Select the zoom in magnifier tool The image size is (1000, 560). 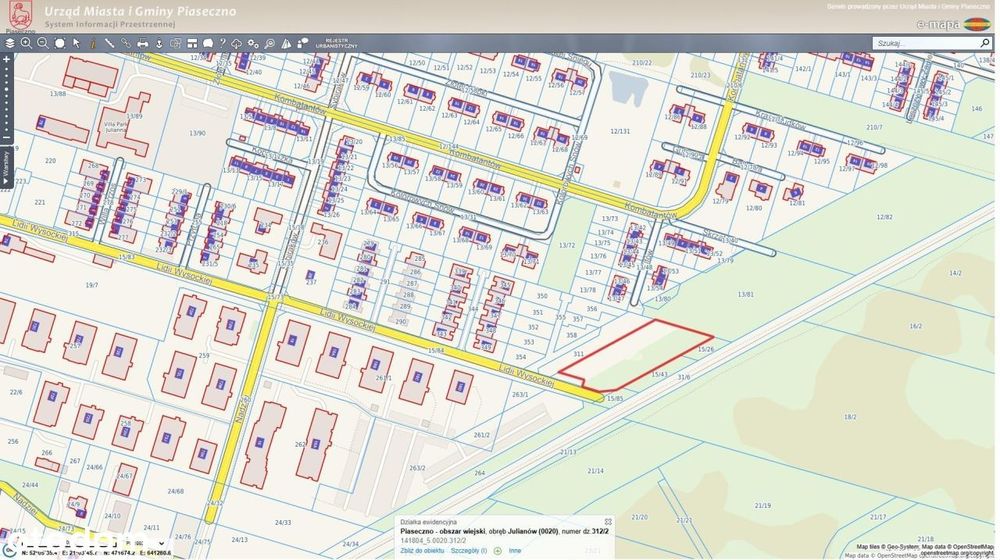(x=26, y=43)
